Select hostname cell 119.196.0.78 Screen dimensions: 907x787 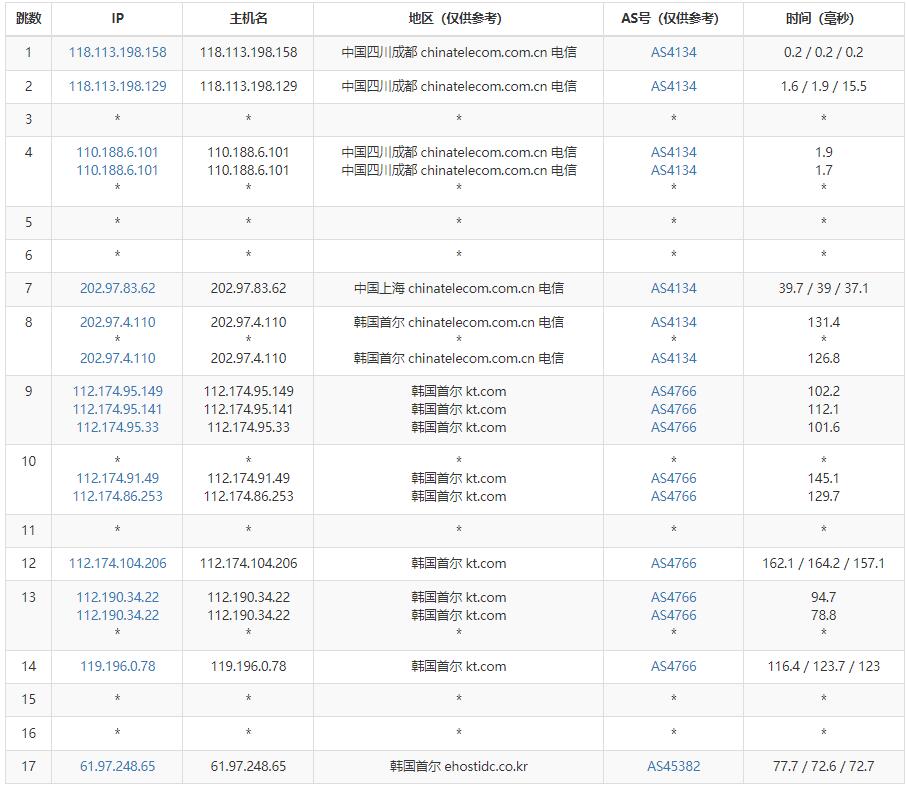click(248, 666)
